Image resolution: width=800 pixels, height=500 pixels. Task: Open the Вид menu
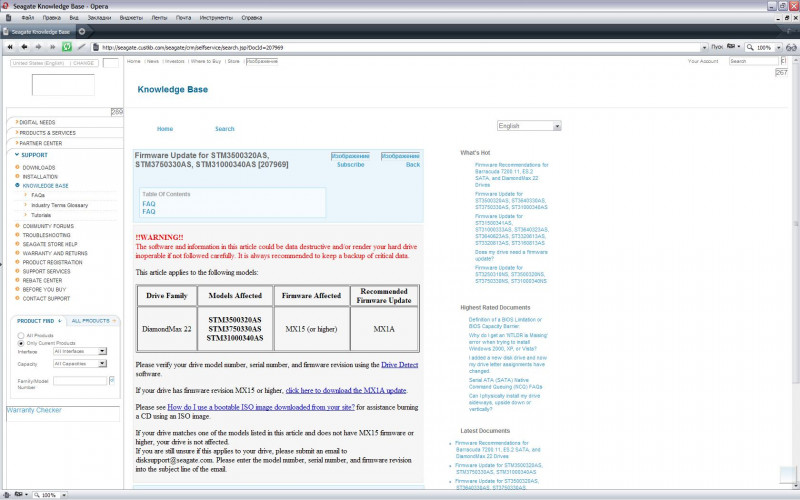coord(74,18)
